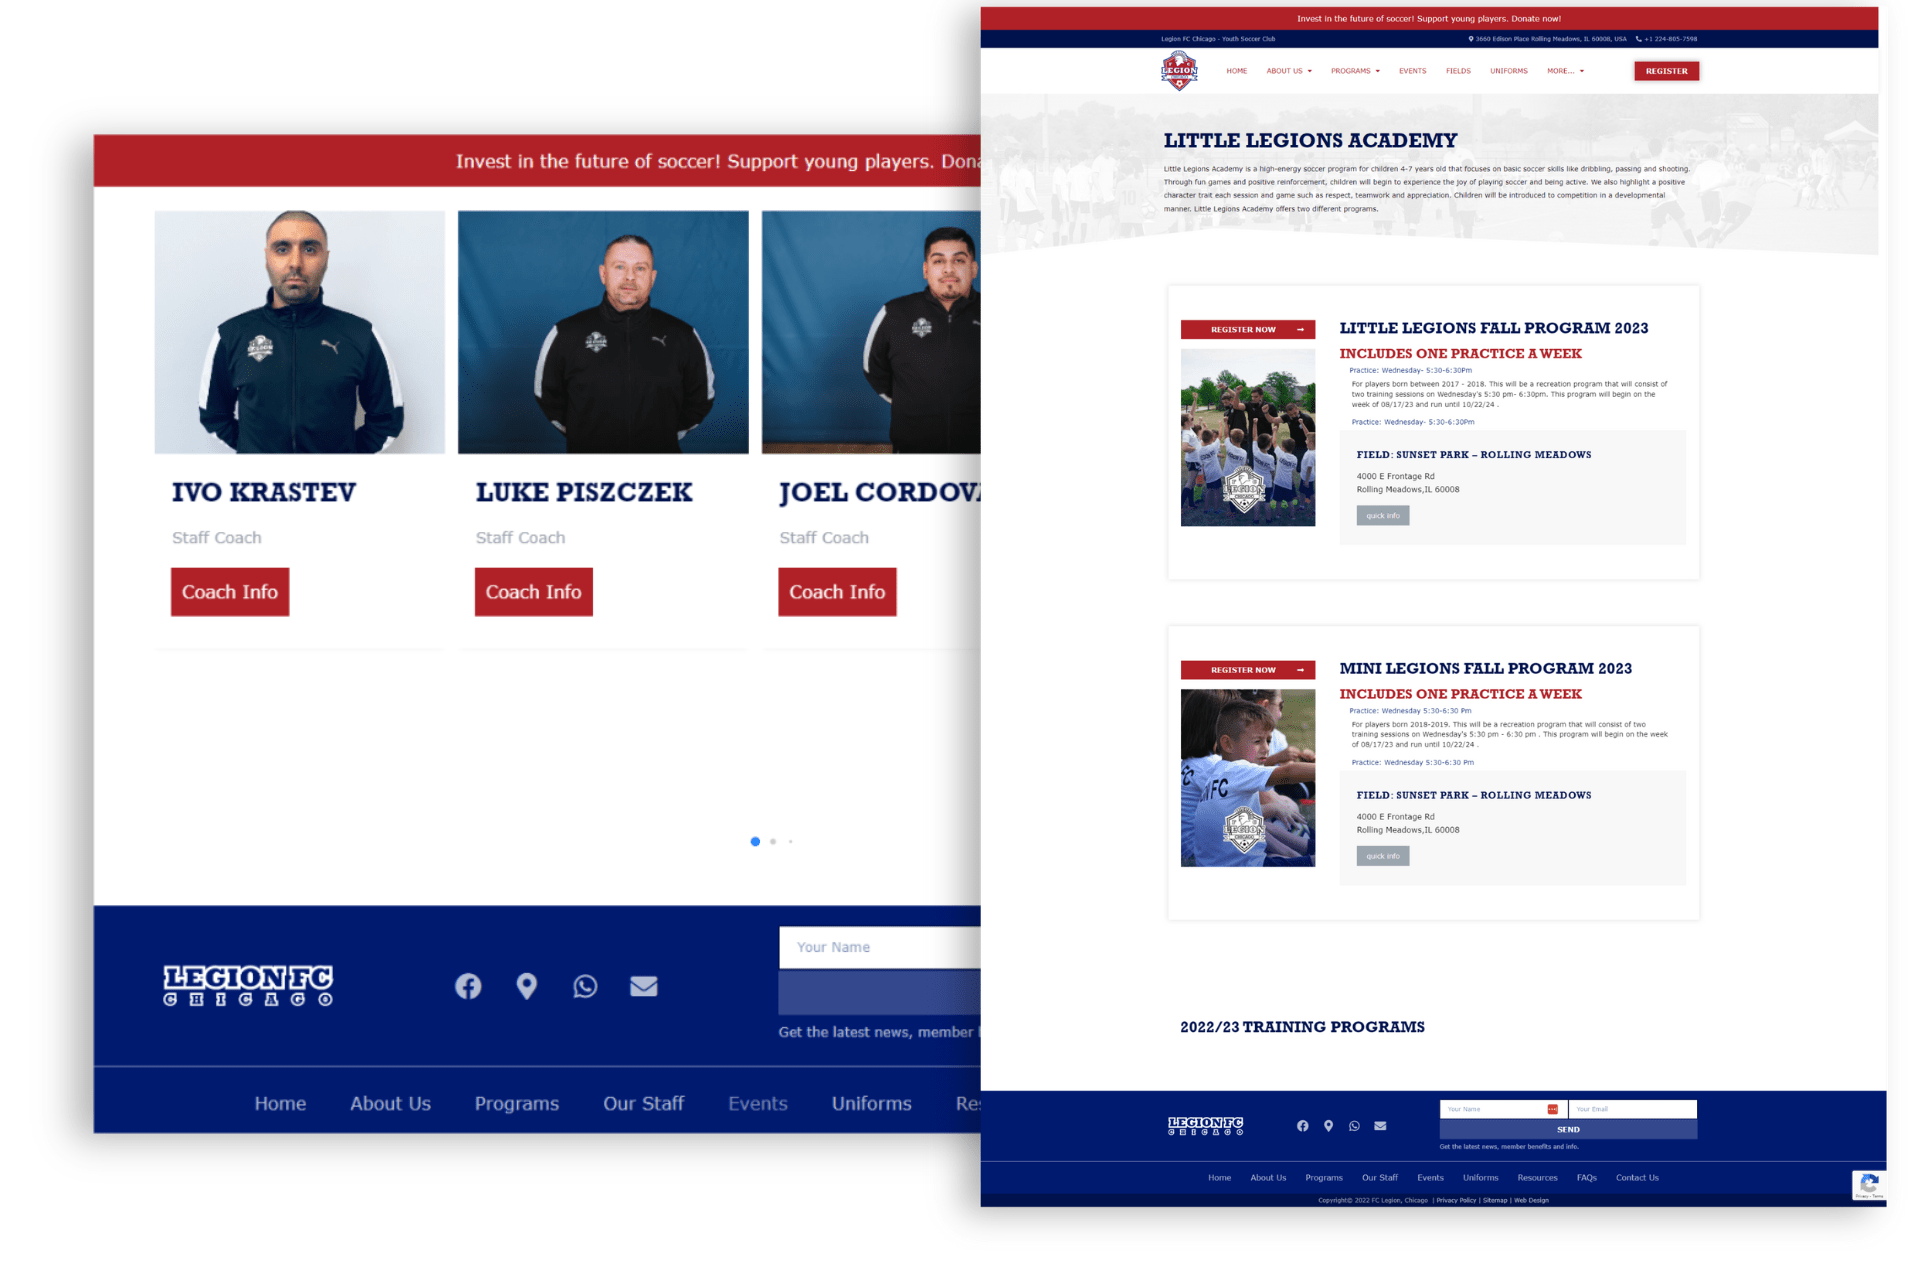1920x1280 pixels.
Task: Open email envelope icon in left page footer
Action: 644,986
